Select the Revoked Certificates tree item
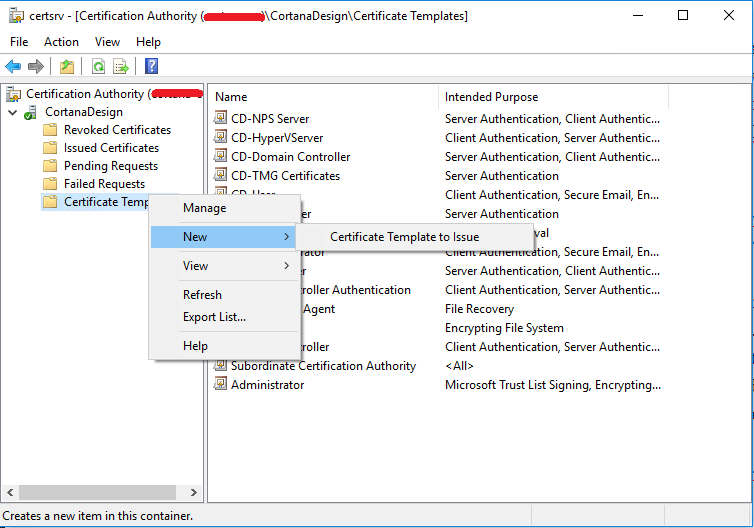The width and height of the screenshot is (754, 528). click(x=117, y=130)
